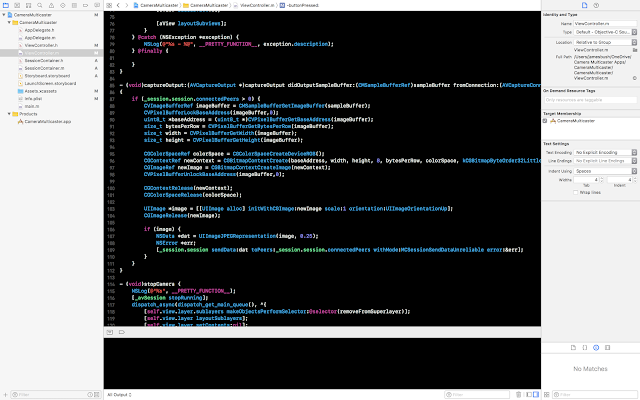Select Info.plist in navigator
The image size is (640, 400).
coord(33,98)
